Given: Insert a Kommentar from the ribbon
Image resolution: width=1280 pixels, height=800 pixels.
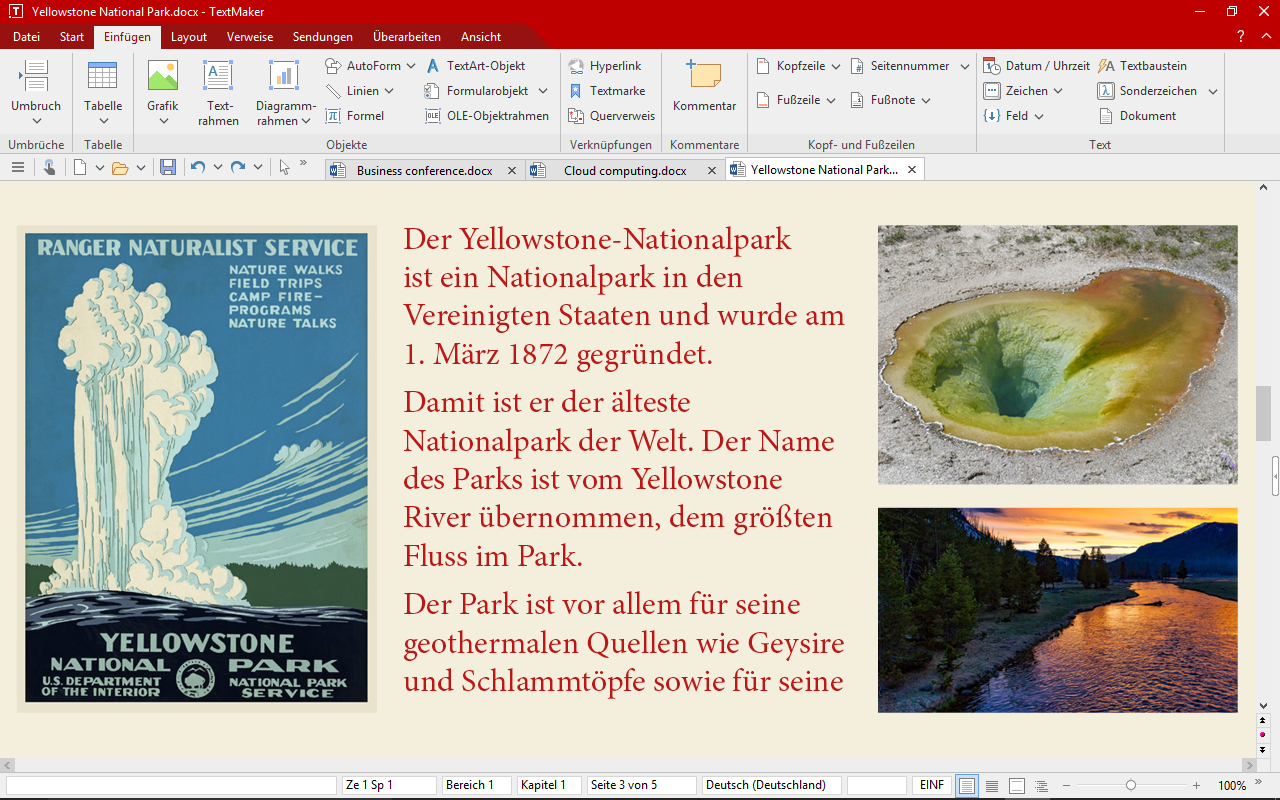Looking at the screenshot, I should coord(704,86).
